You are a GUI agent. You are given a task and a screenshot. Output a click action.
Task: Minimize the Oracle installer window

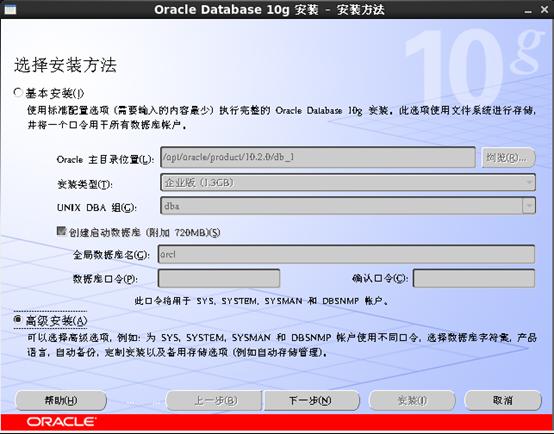tap(528, 11)
